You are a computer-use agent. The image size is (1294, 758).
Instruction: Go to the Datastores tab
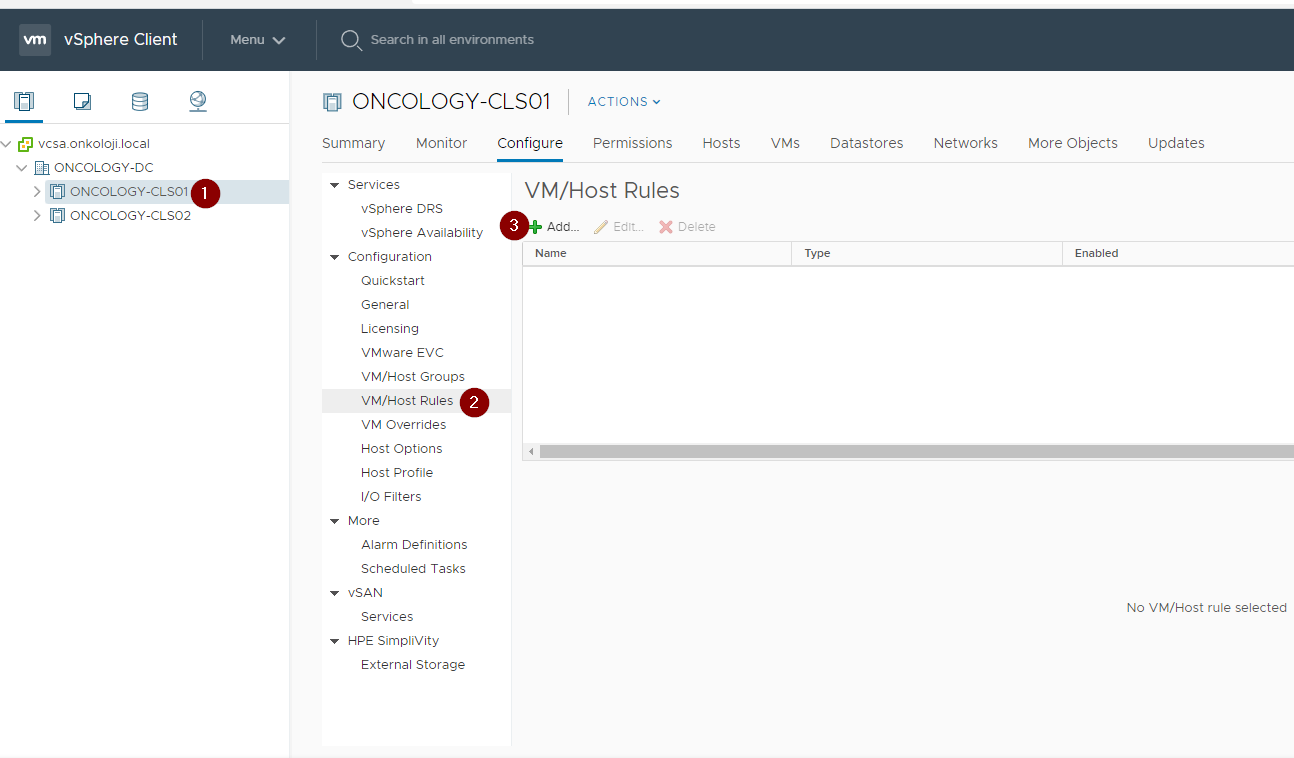866,143
